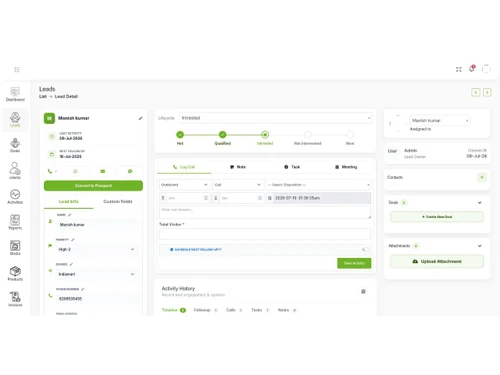Viewport: 500px width, 375px height.
Task: Click Convert to Prospect button
Action: [93, 186]
